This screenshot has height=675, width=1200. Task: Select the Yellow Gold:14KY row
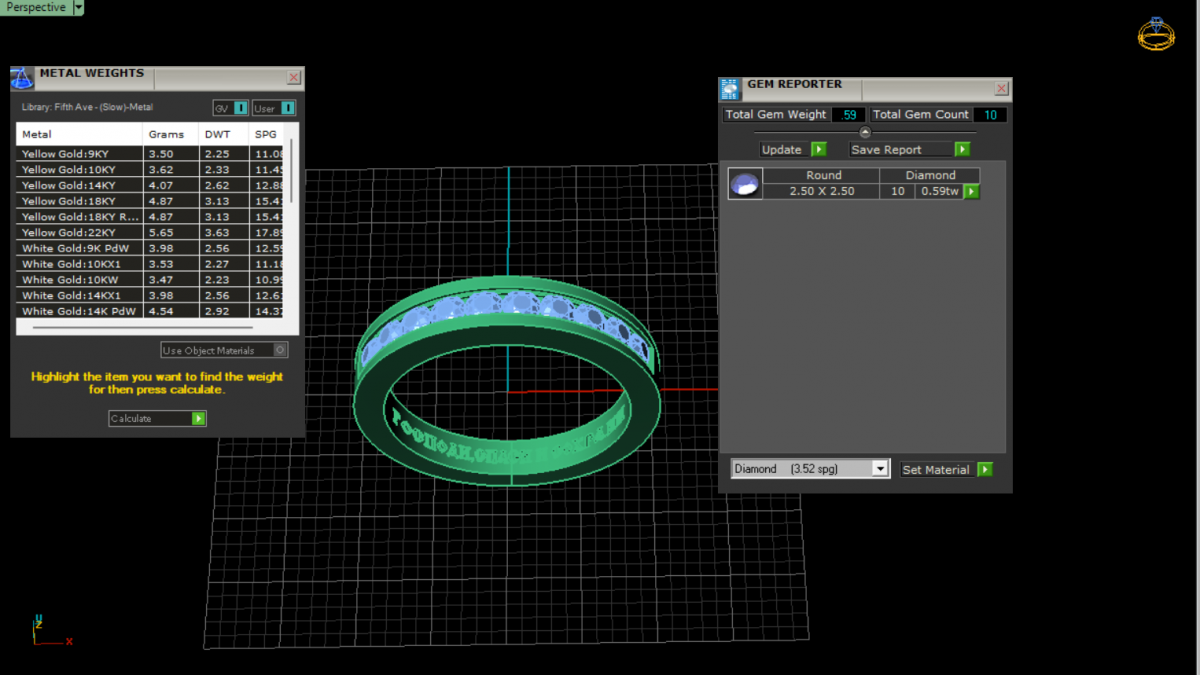[80, 185]
